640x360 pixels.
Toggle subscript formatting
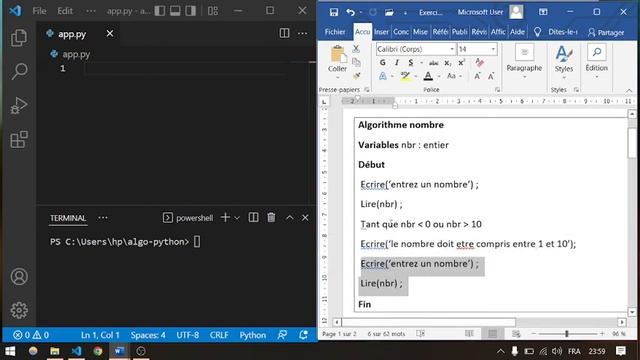click(x=447, y=63)
